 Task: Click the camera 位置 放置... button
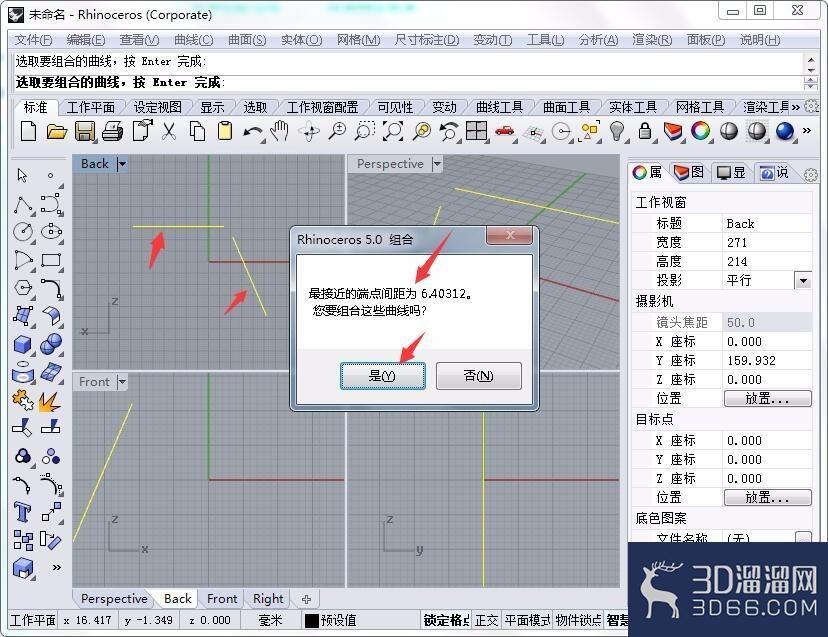click(767, 398)
